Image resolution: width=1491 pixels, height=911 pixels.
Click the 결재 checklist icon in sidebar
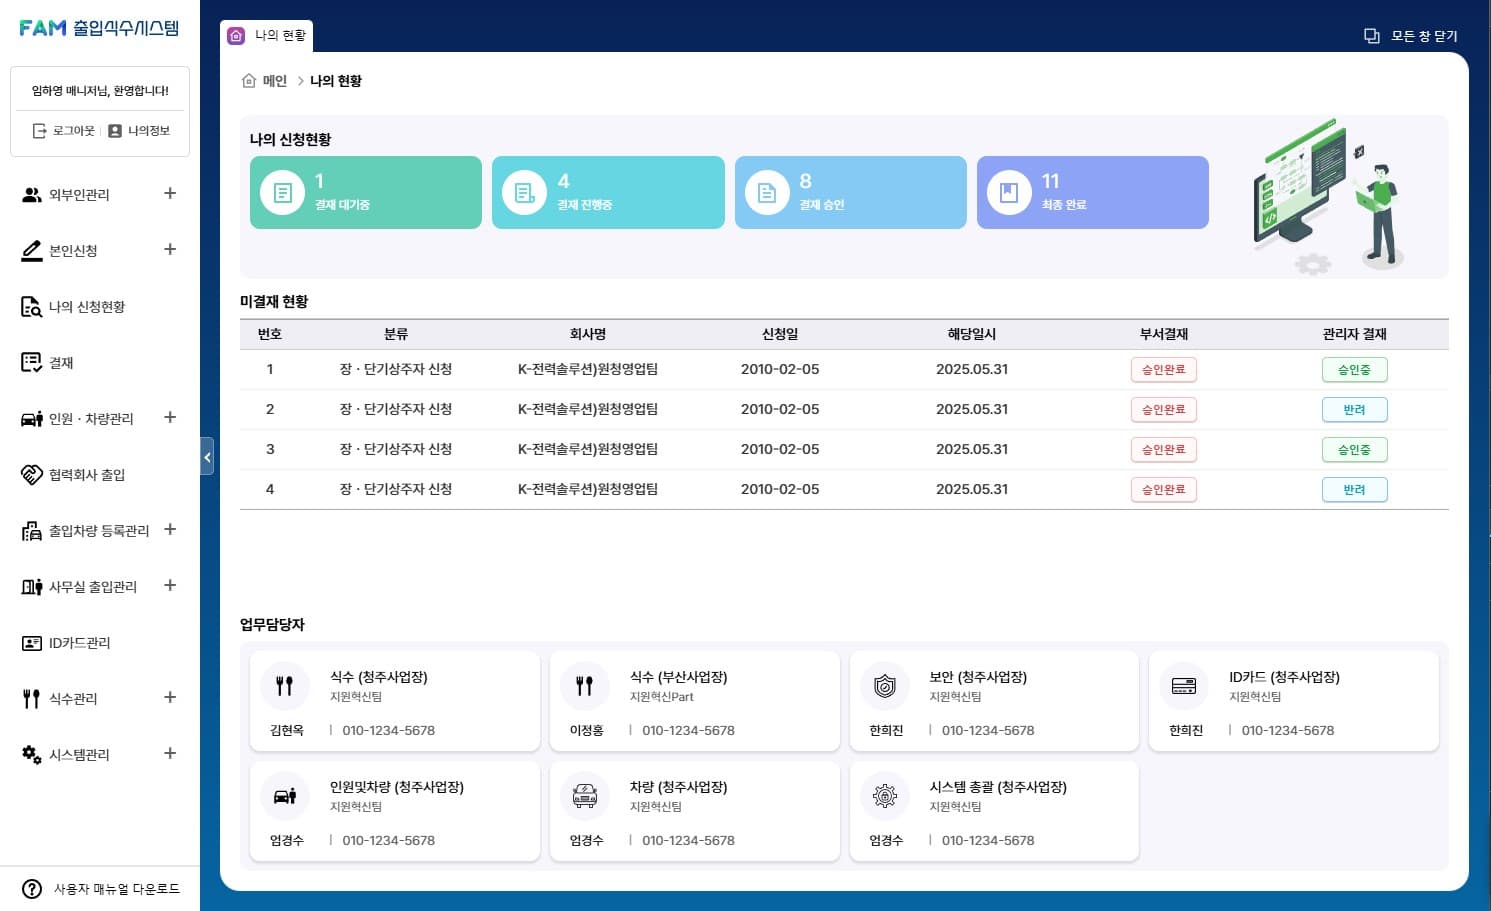(32, 363)
